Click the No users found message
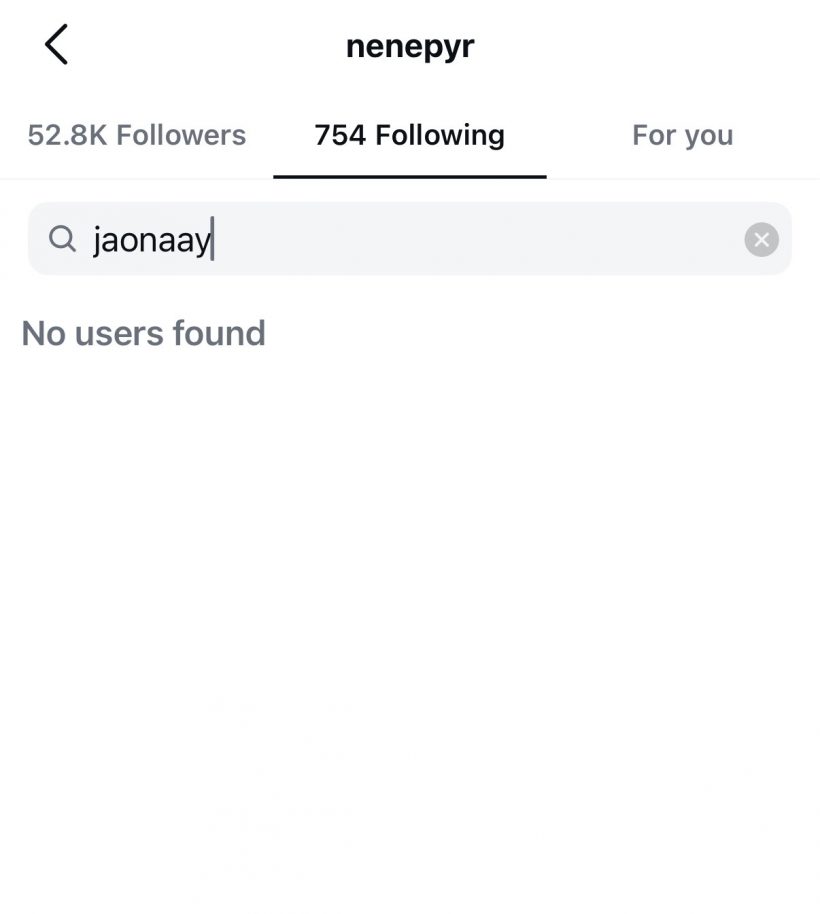The height and width of the screenshot is (914, 820). pos(143,333)
